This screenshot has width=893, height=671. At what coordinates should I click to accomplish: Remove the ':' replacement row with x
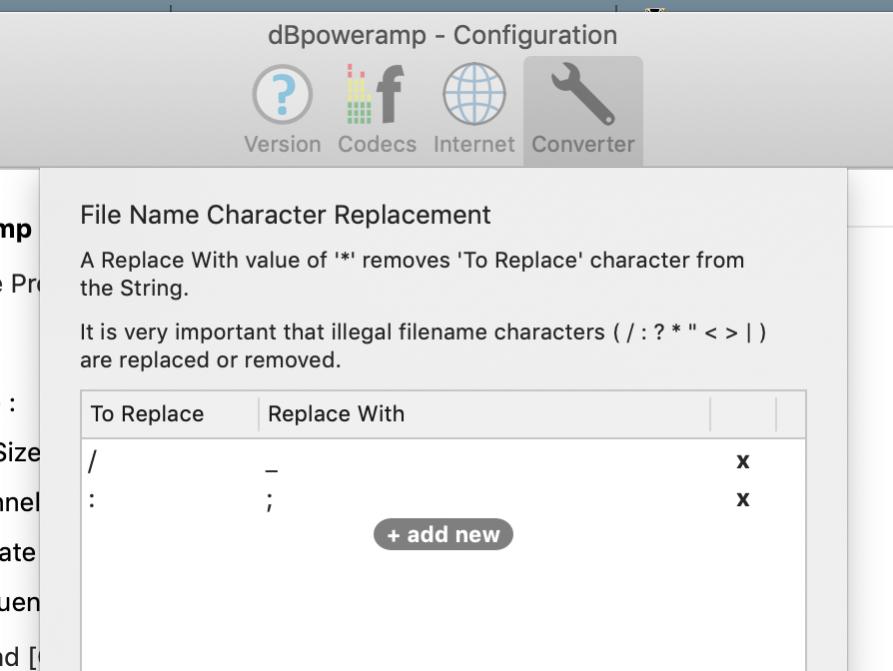tap(743, 499)
